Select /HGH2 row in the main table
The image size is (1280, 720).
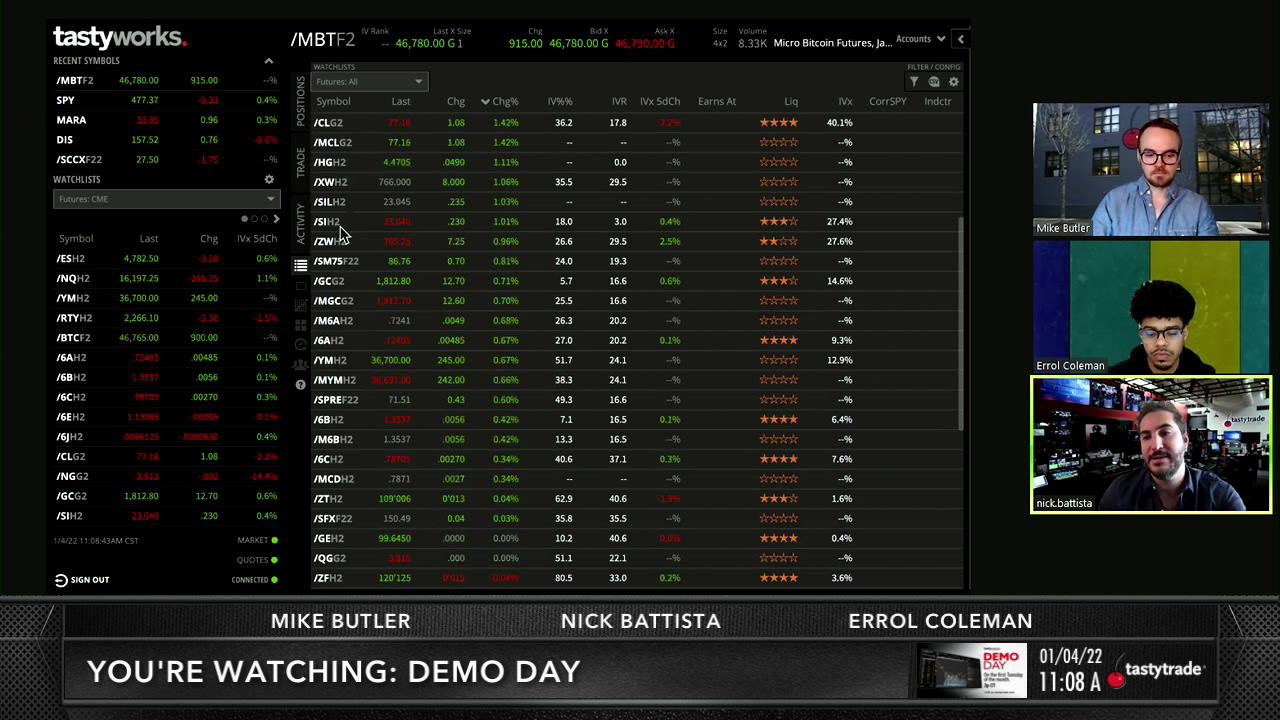coord(635,162)
